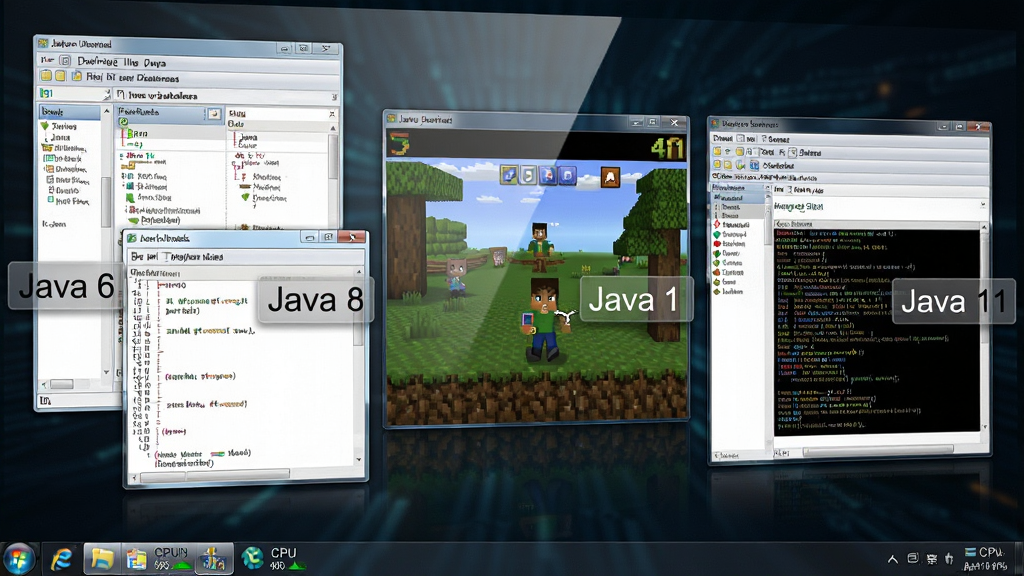The width and height of the screenshot is (1024, 576).
Task: Close the right pane with its X in Java 6 window
Action: tap(332, 114)
